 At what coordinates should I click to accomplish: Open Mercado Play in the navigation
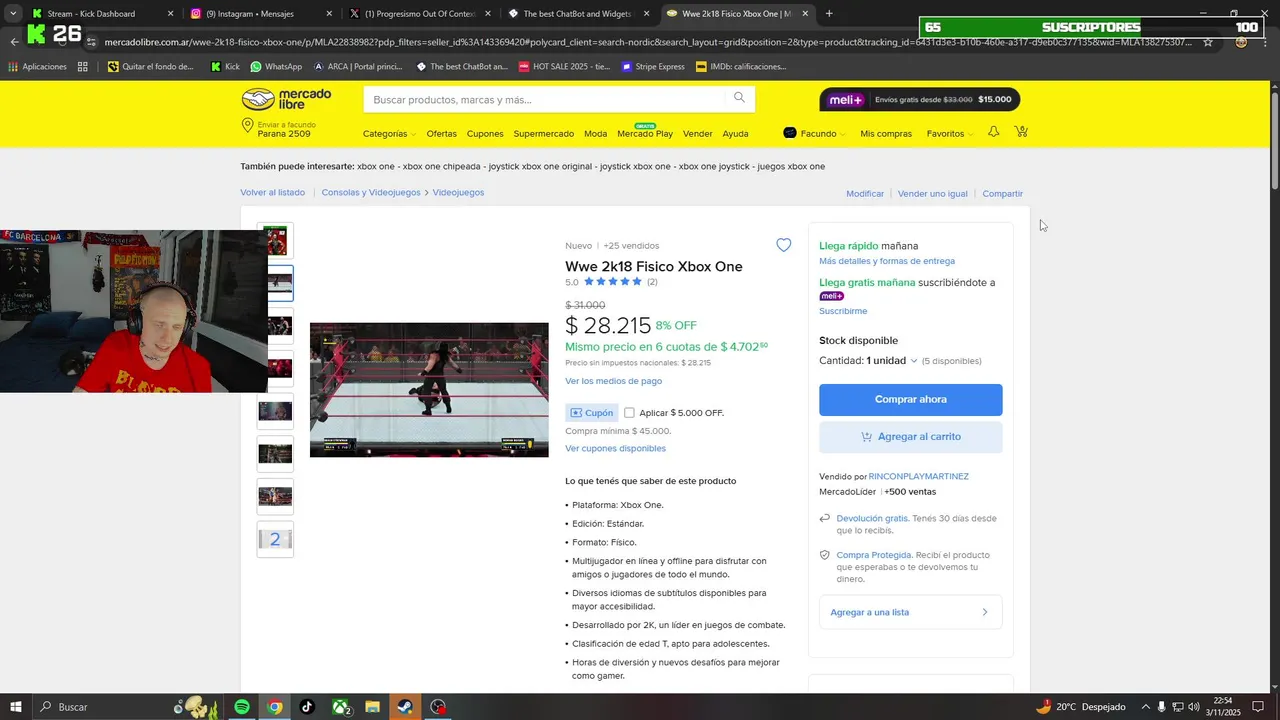click(x=645, y=134)
